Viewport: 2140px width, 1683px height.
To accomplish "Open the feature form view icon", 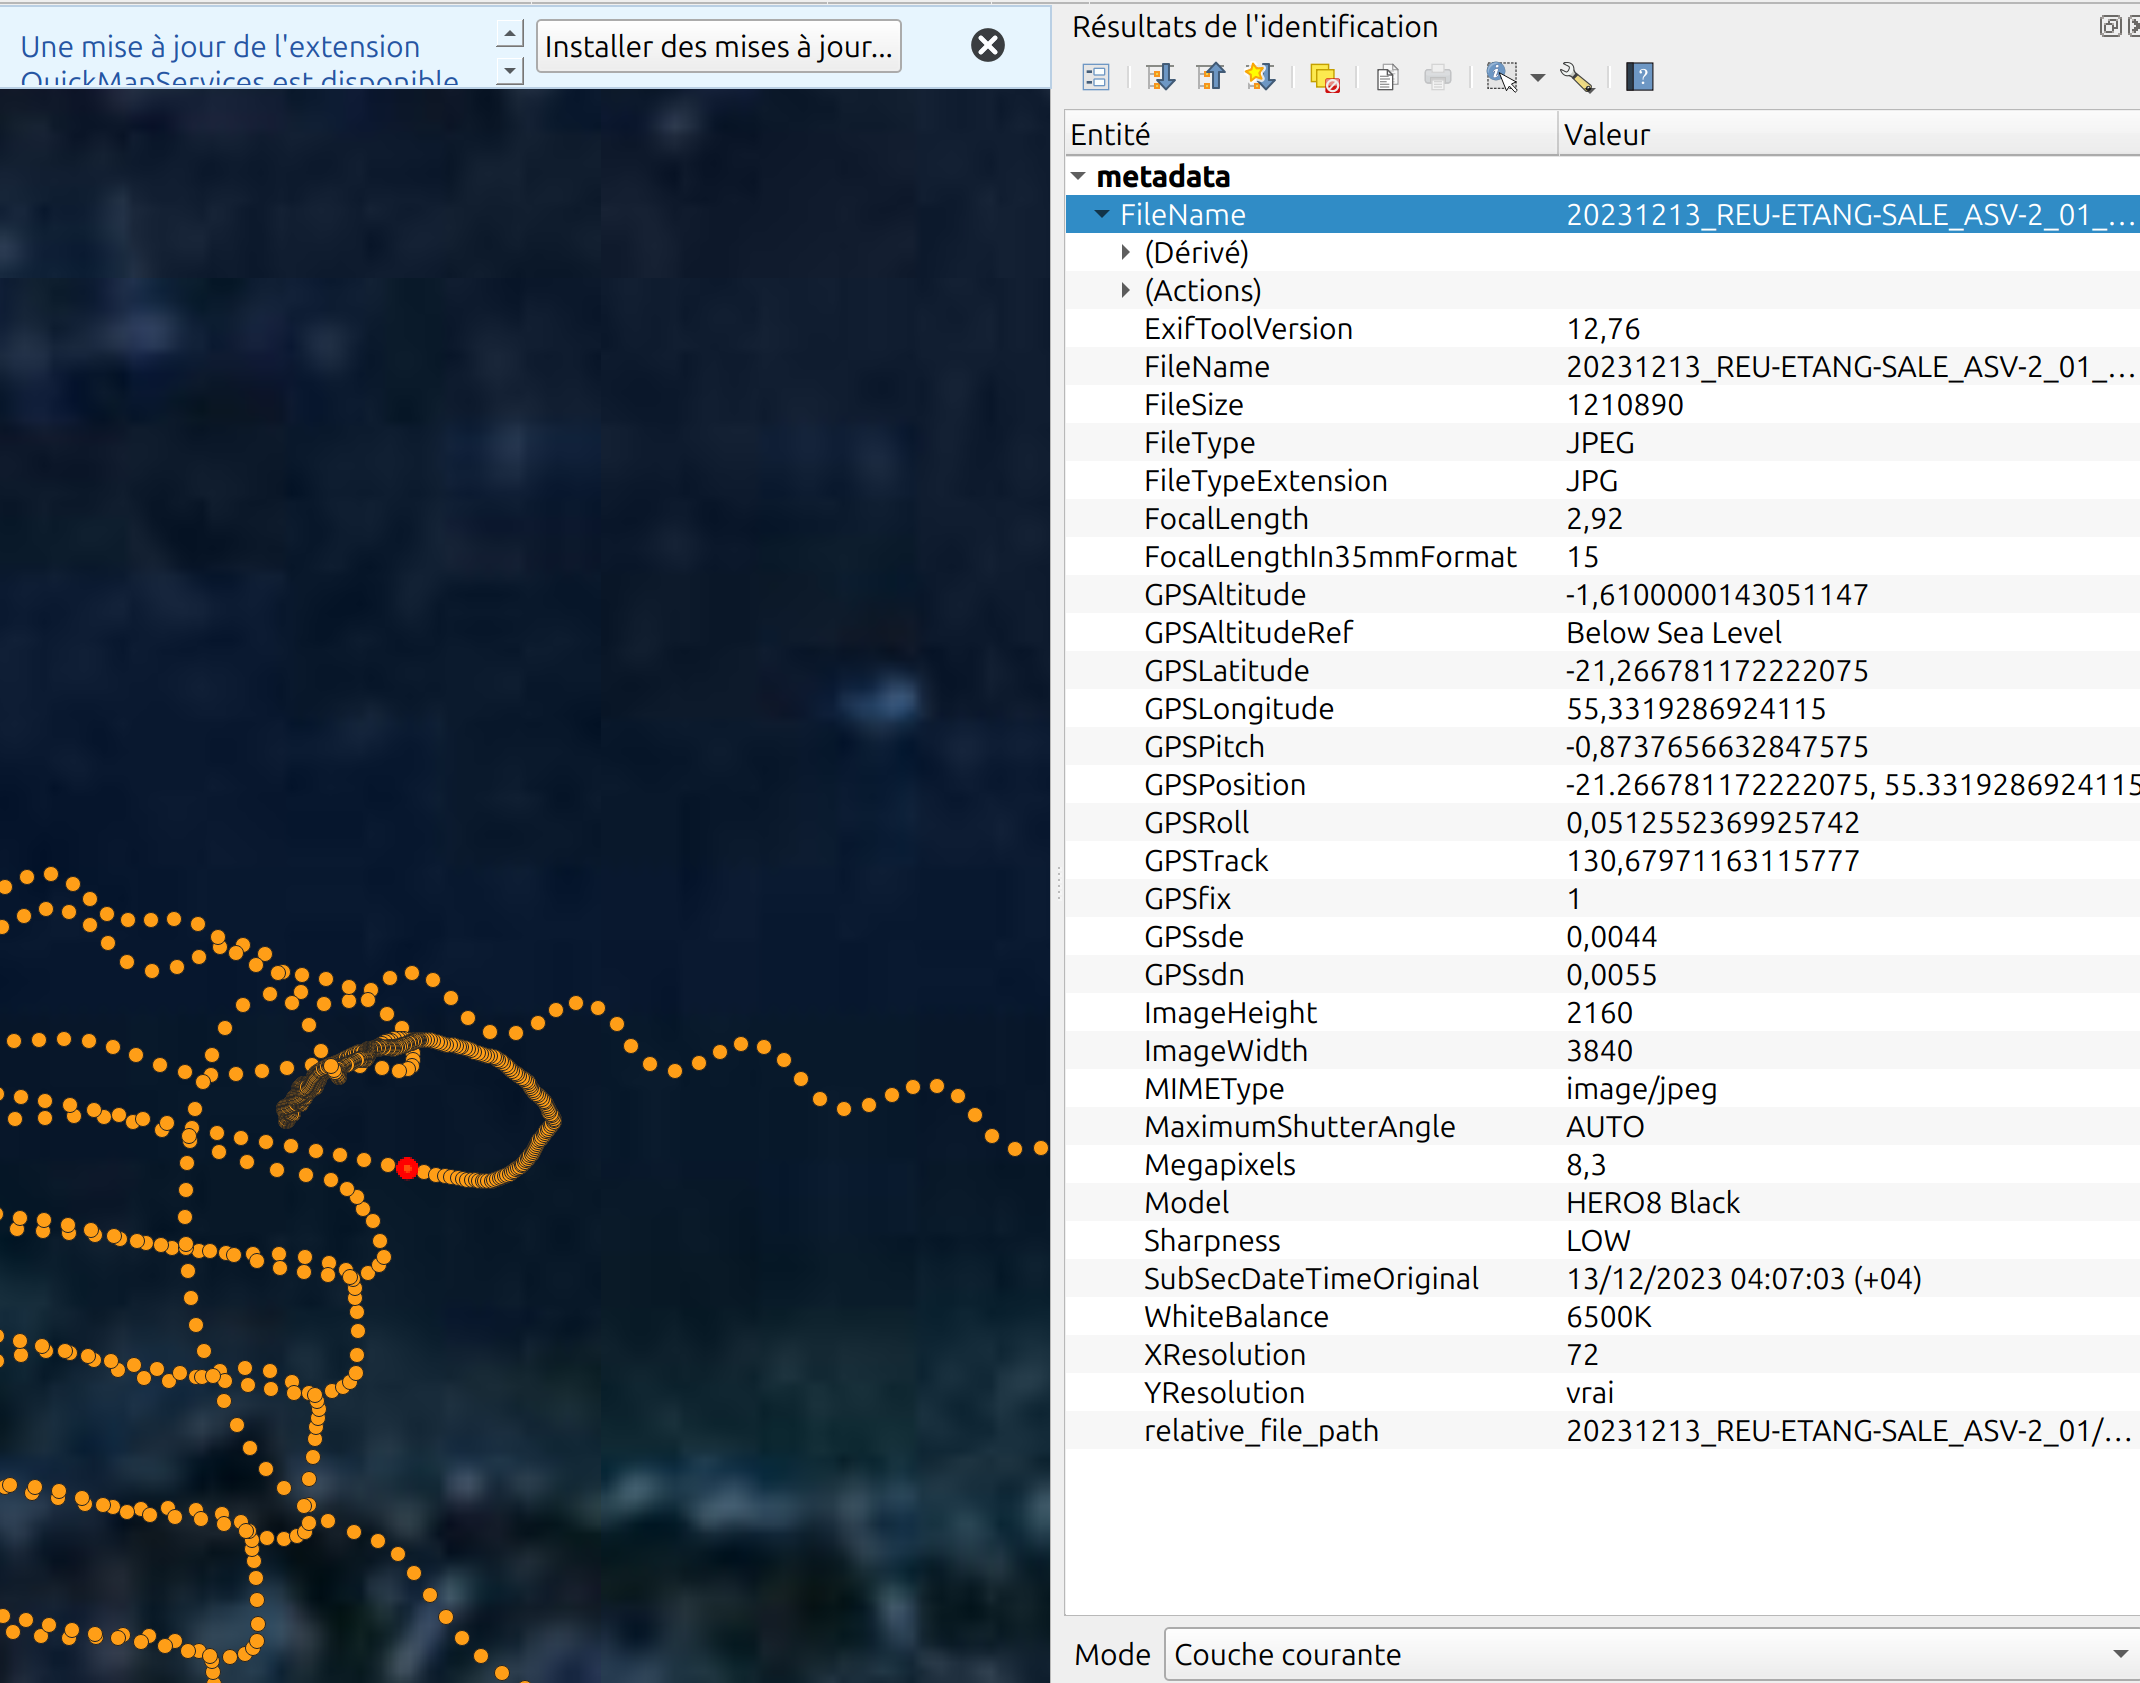I will tap(1096, 77).
